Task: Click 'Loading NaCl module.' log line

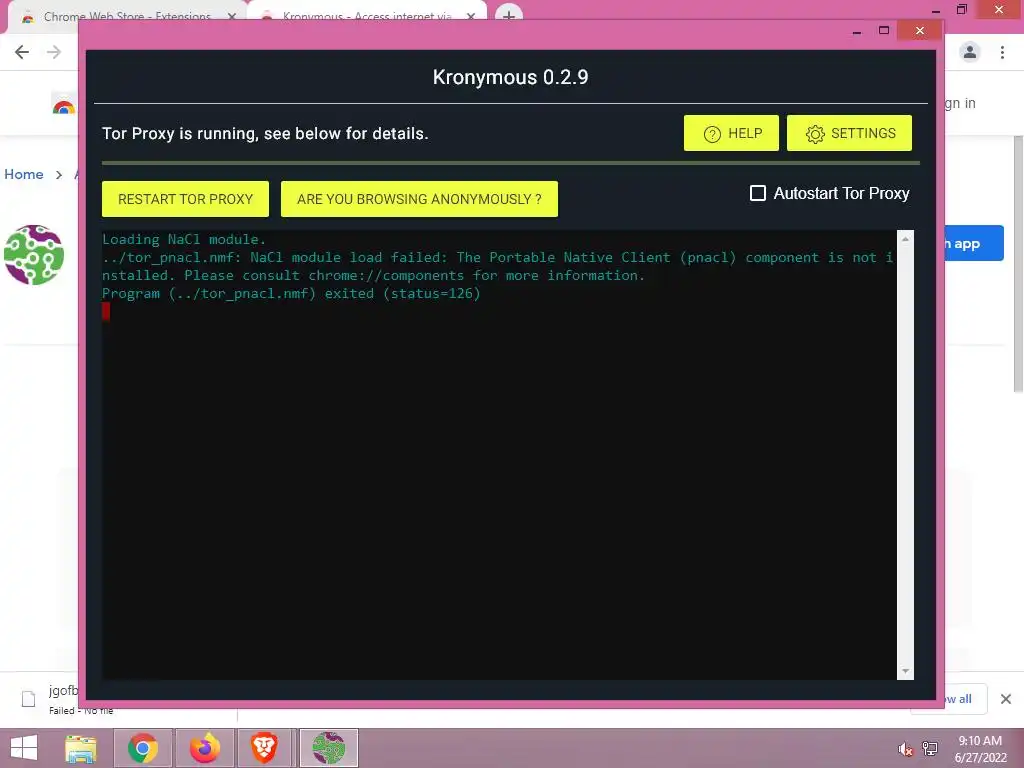Action: tap(184, 240)
